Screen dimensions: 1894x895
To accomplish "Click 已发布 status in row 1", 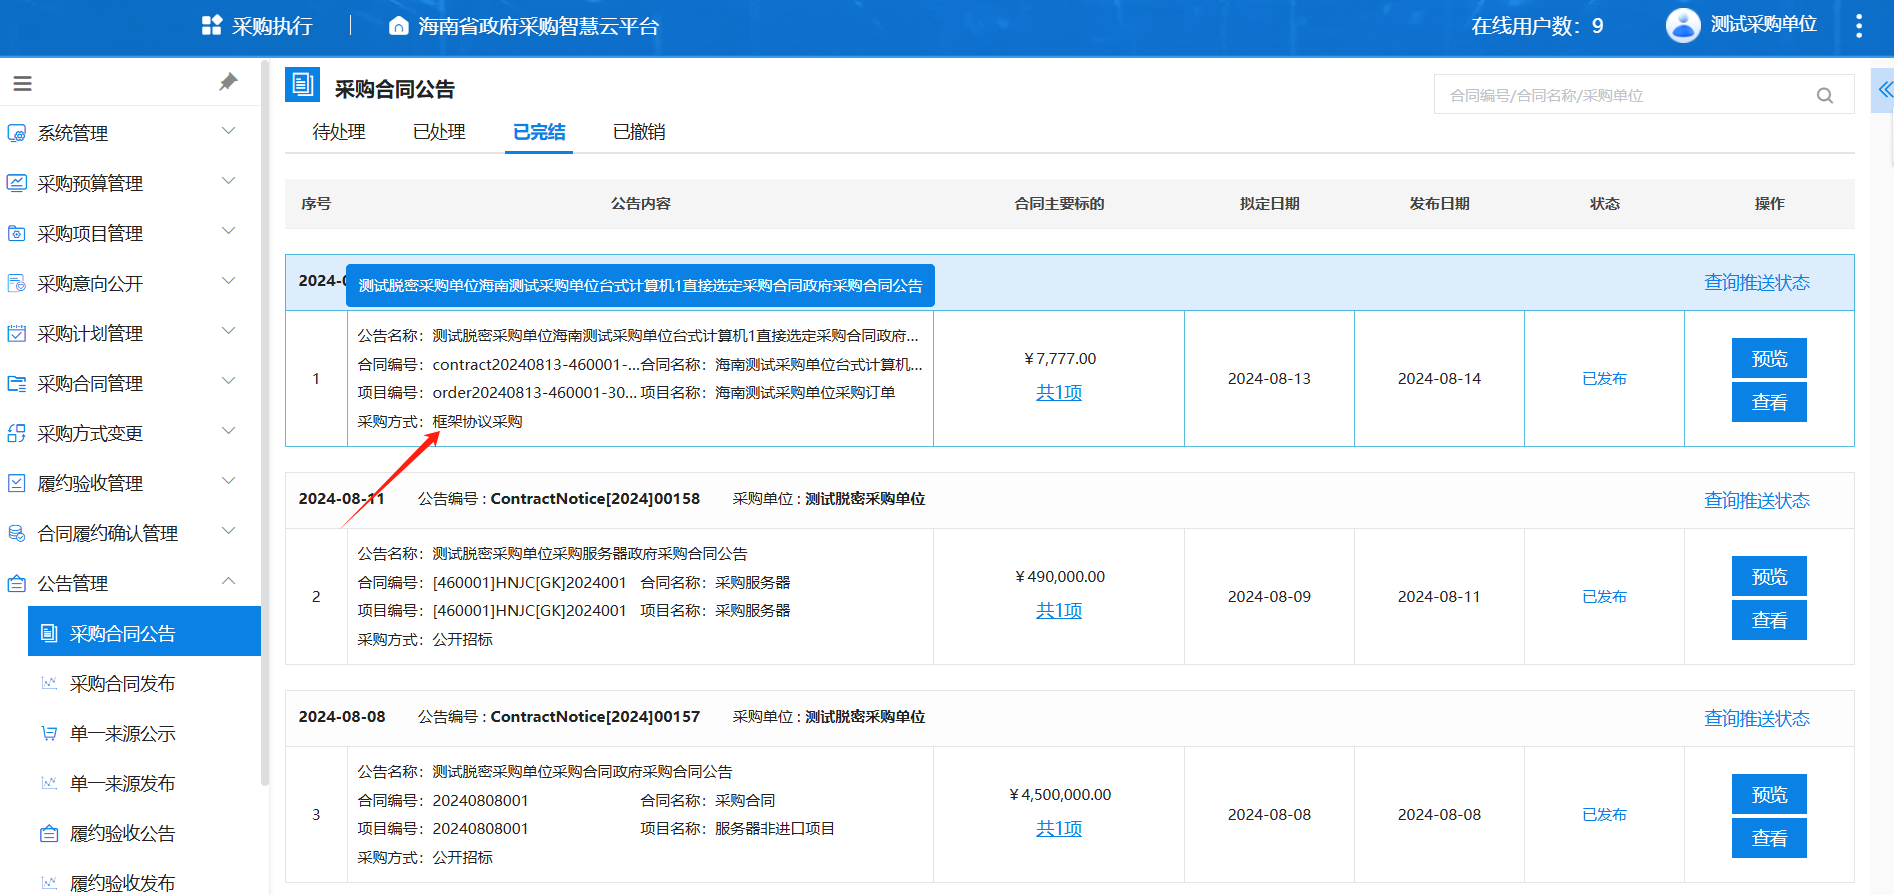I will (x=1604, y=379).
